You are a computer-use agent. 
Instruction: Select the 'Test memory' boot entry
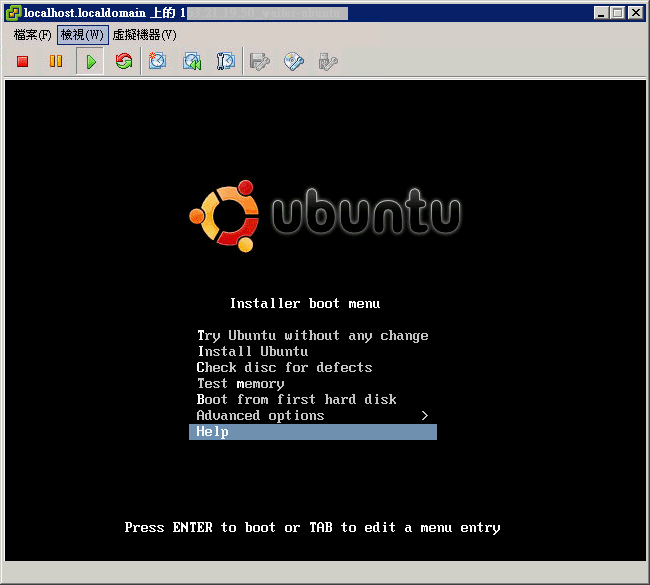[x=313, y=384]
